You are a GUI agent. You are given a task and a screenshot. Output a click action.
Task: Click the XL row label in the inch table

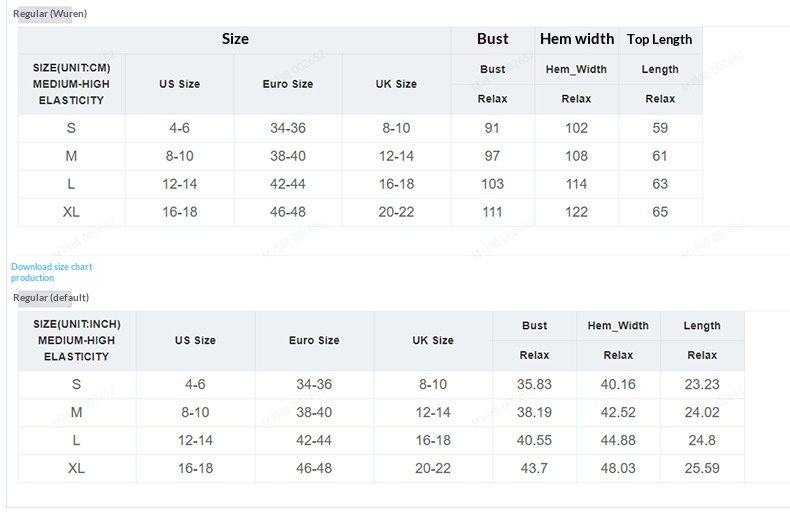[x=77, y=468]
